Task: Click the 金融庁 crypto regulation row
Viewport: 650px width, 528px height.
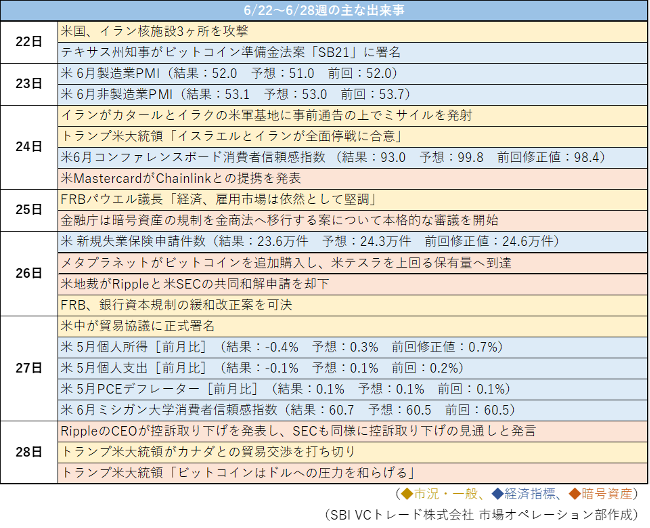Action: (x=352, y=221)
